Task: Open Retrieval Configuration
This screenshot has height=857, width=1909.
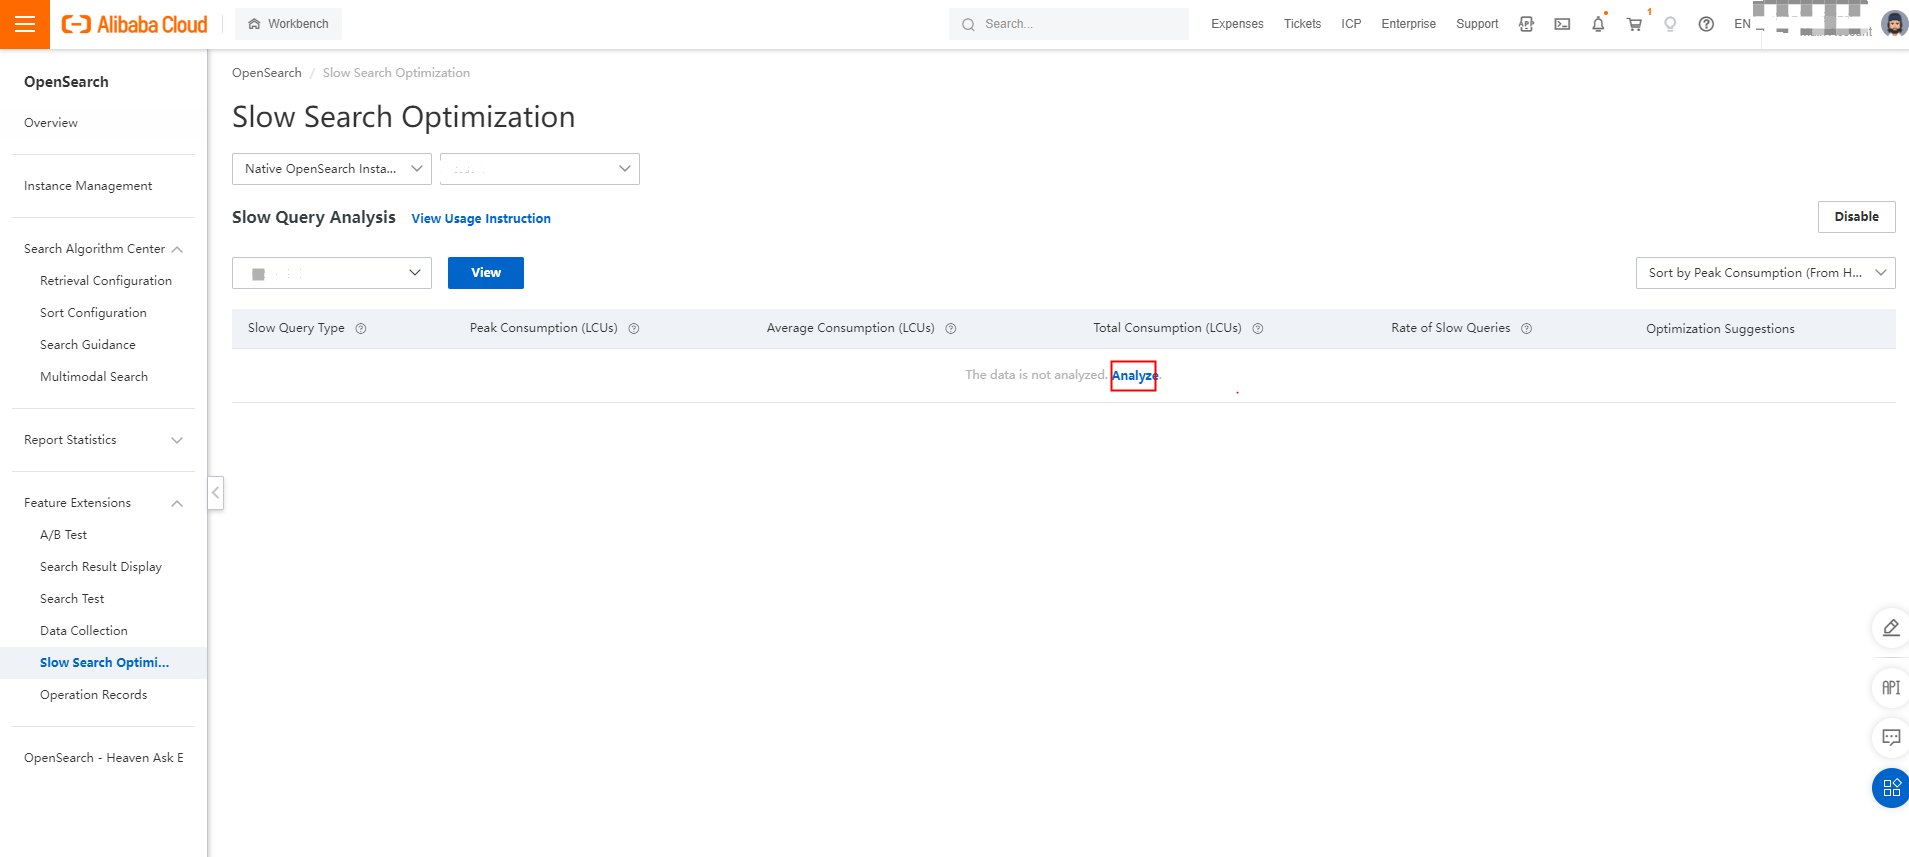Action: tap(106, 281)
